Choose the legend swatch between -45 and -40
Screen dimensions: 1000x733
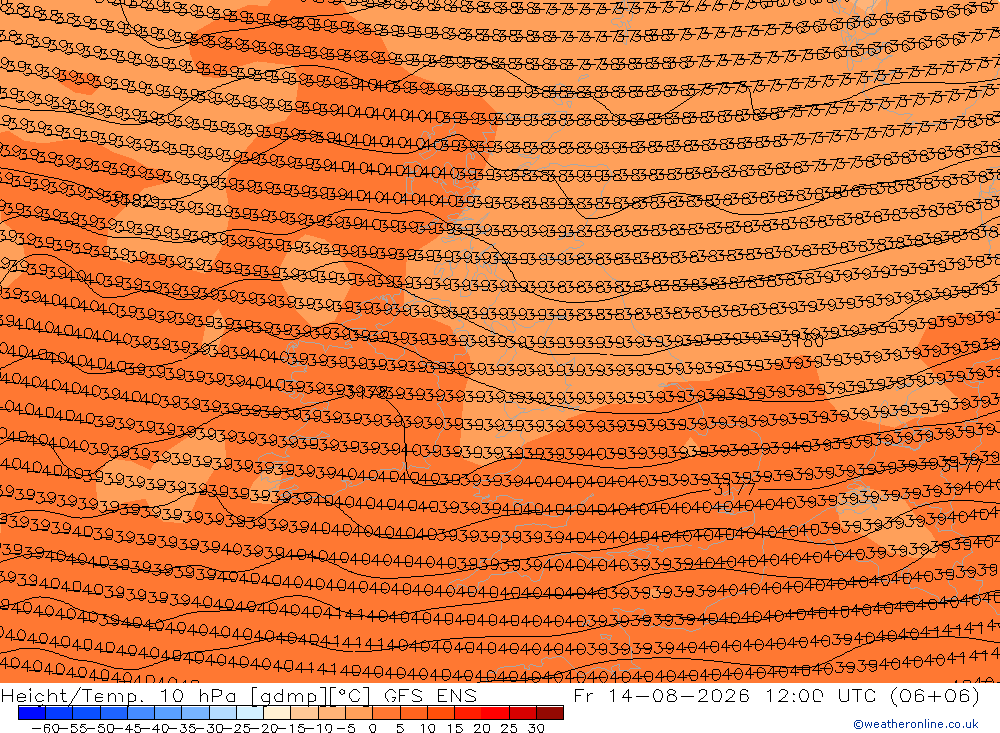point(141,713)
